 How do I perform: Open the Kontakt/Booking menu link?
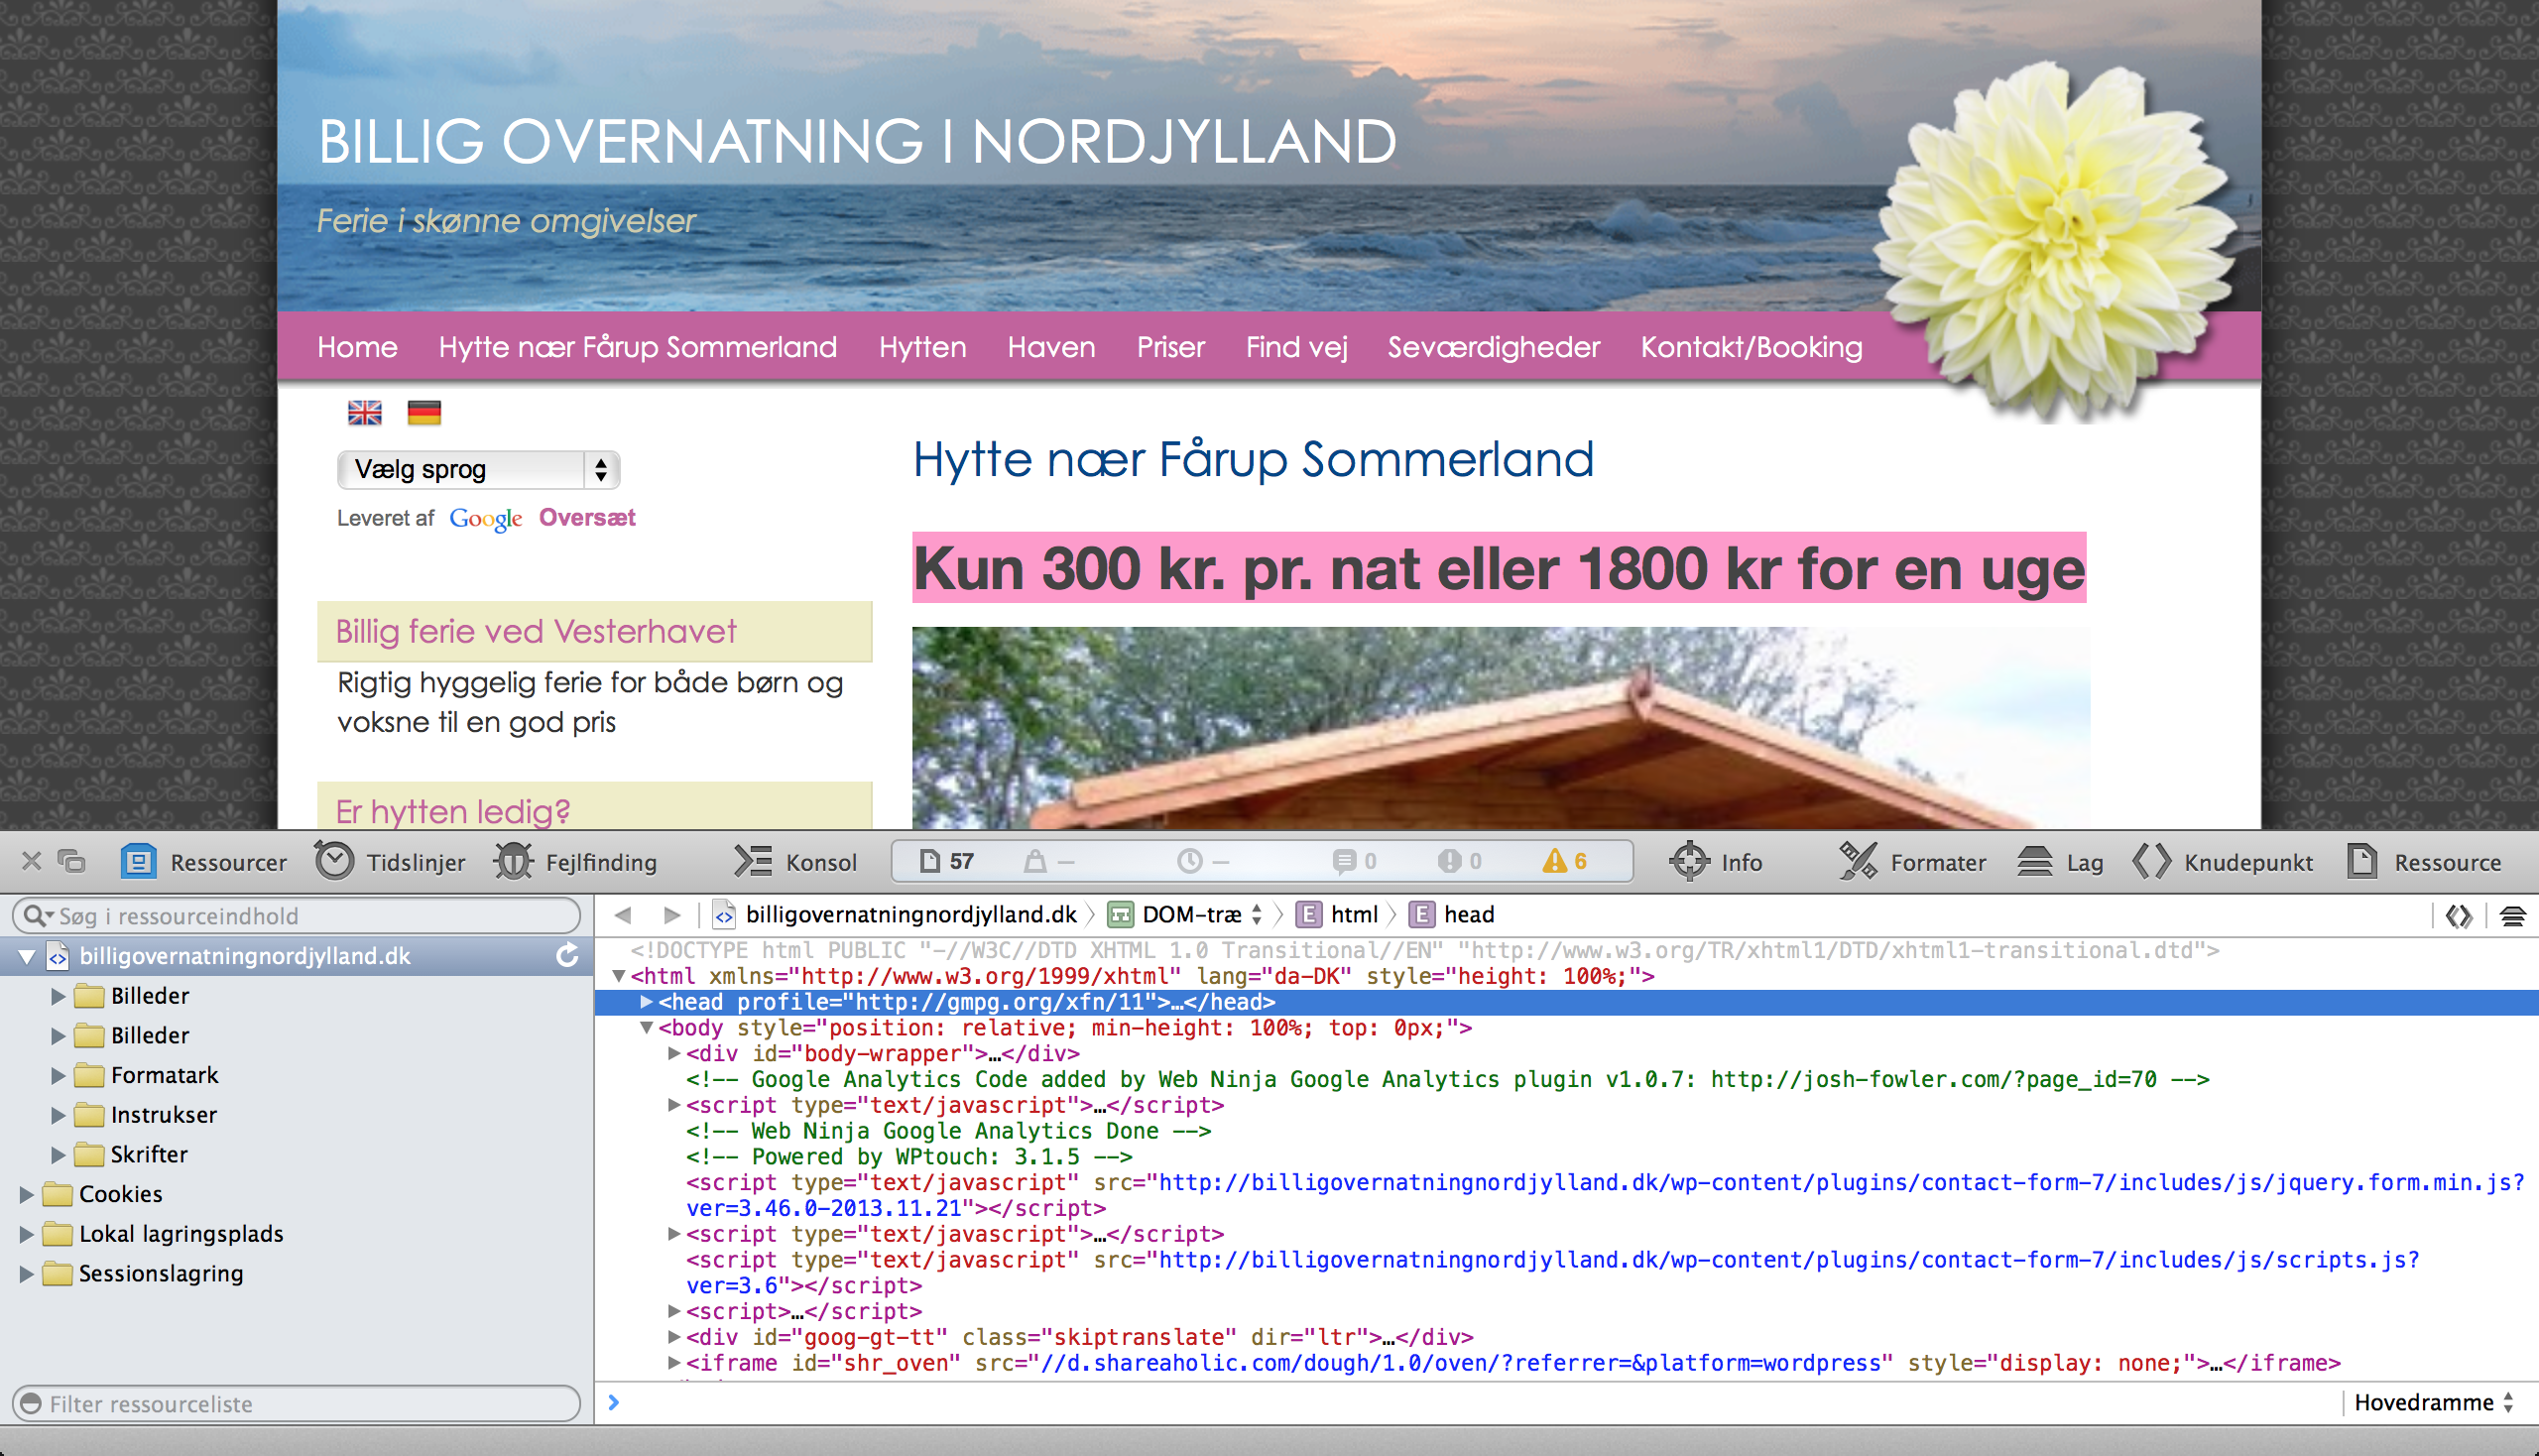click(x=1751, y=347)
